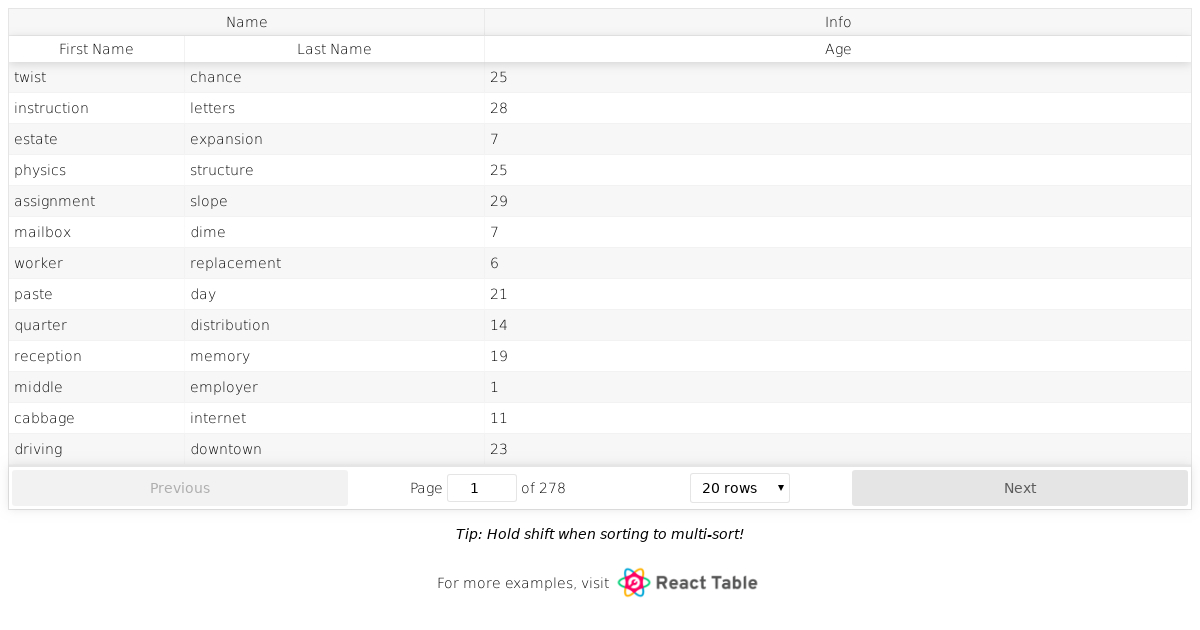
Task: Click the Info group header
Action: pos(837,22)
